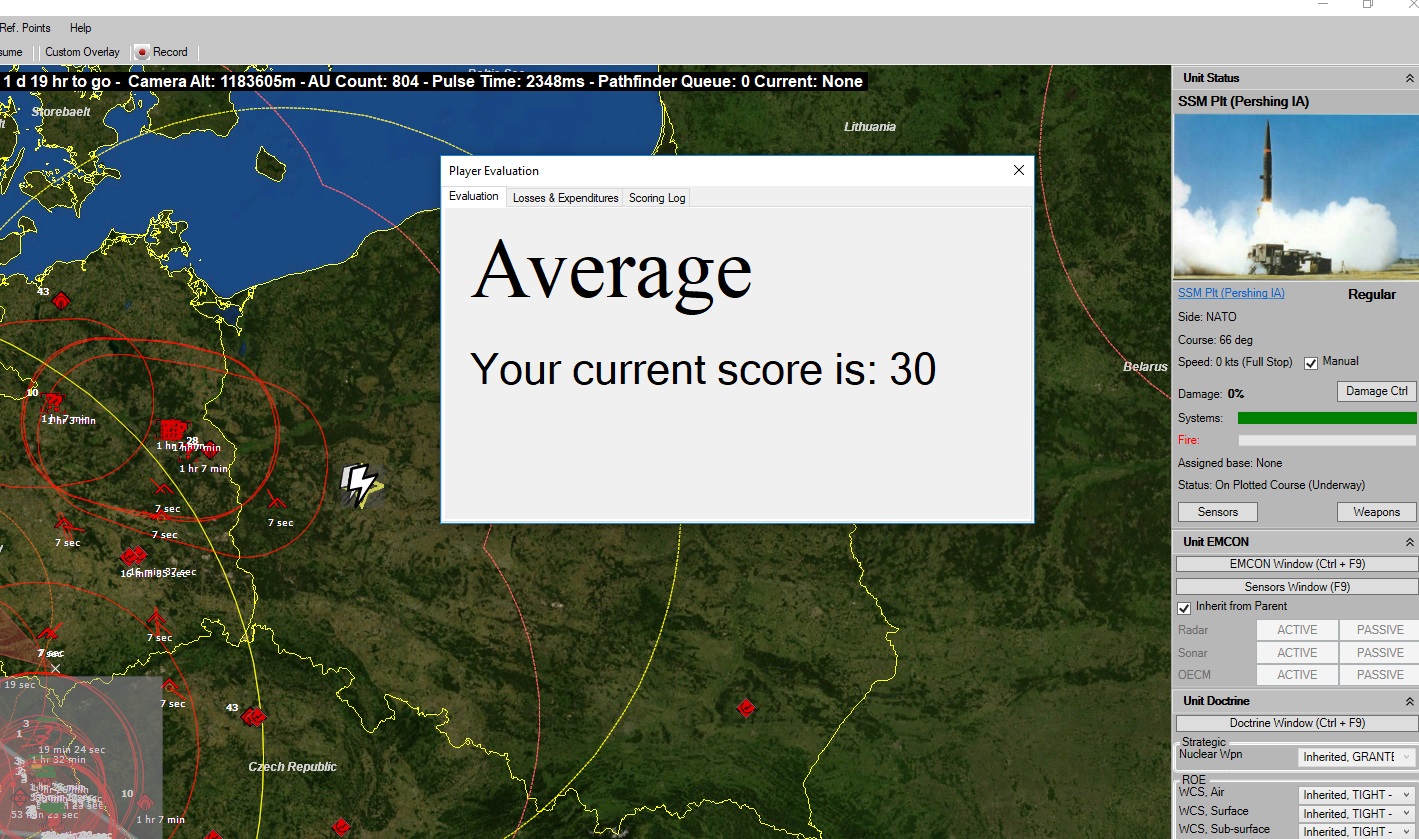
Task: Switch to the Losses & Expenditures tab
Action: (565, 198)
